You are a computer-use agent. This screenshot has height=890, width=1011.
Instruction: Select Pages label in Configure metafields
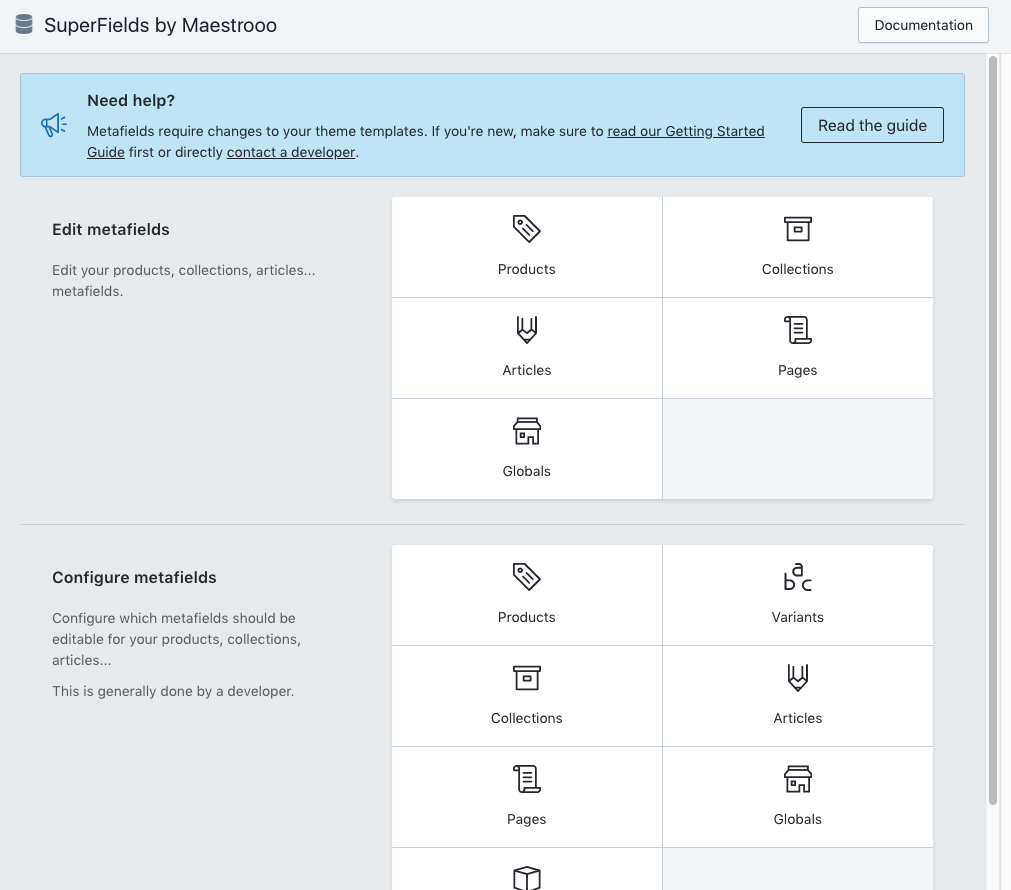[526, 819]
